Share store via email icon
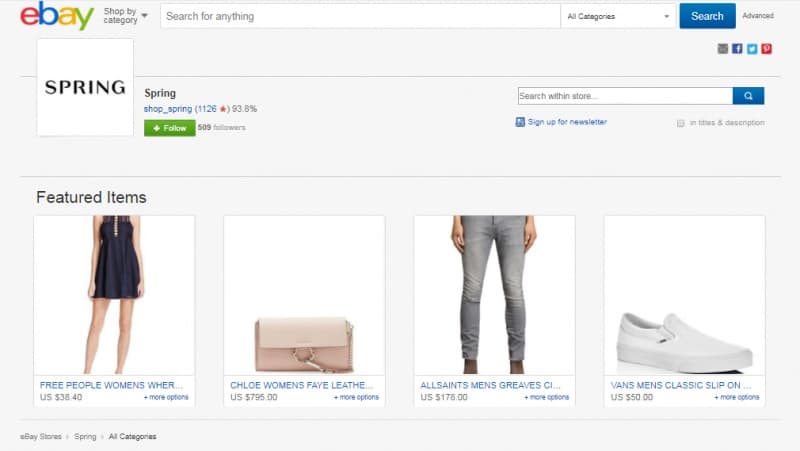The image size is (800, 451). coord(722,48)
